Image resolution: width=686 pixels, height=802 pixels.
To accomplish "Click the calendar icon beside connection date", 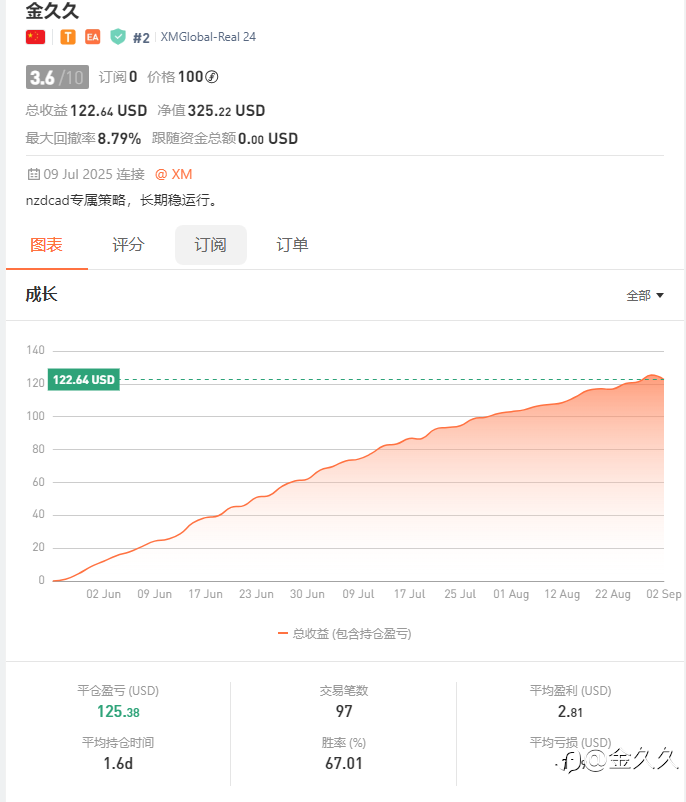I will [x=33, y=174].
